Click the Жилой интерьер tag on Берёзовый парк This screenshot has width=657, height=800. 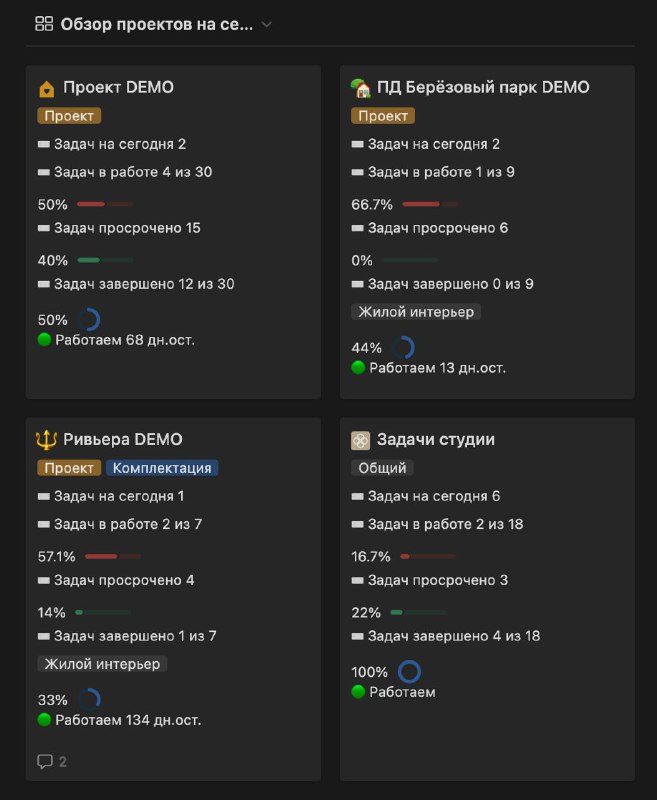416,312
